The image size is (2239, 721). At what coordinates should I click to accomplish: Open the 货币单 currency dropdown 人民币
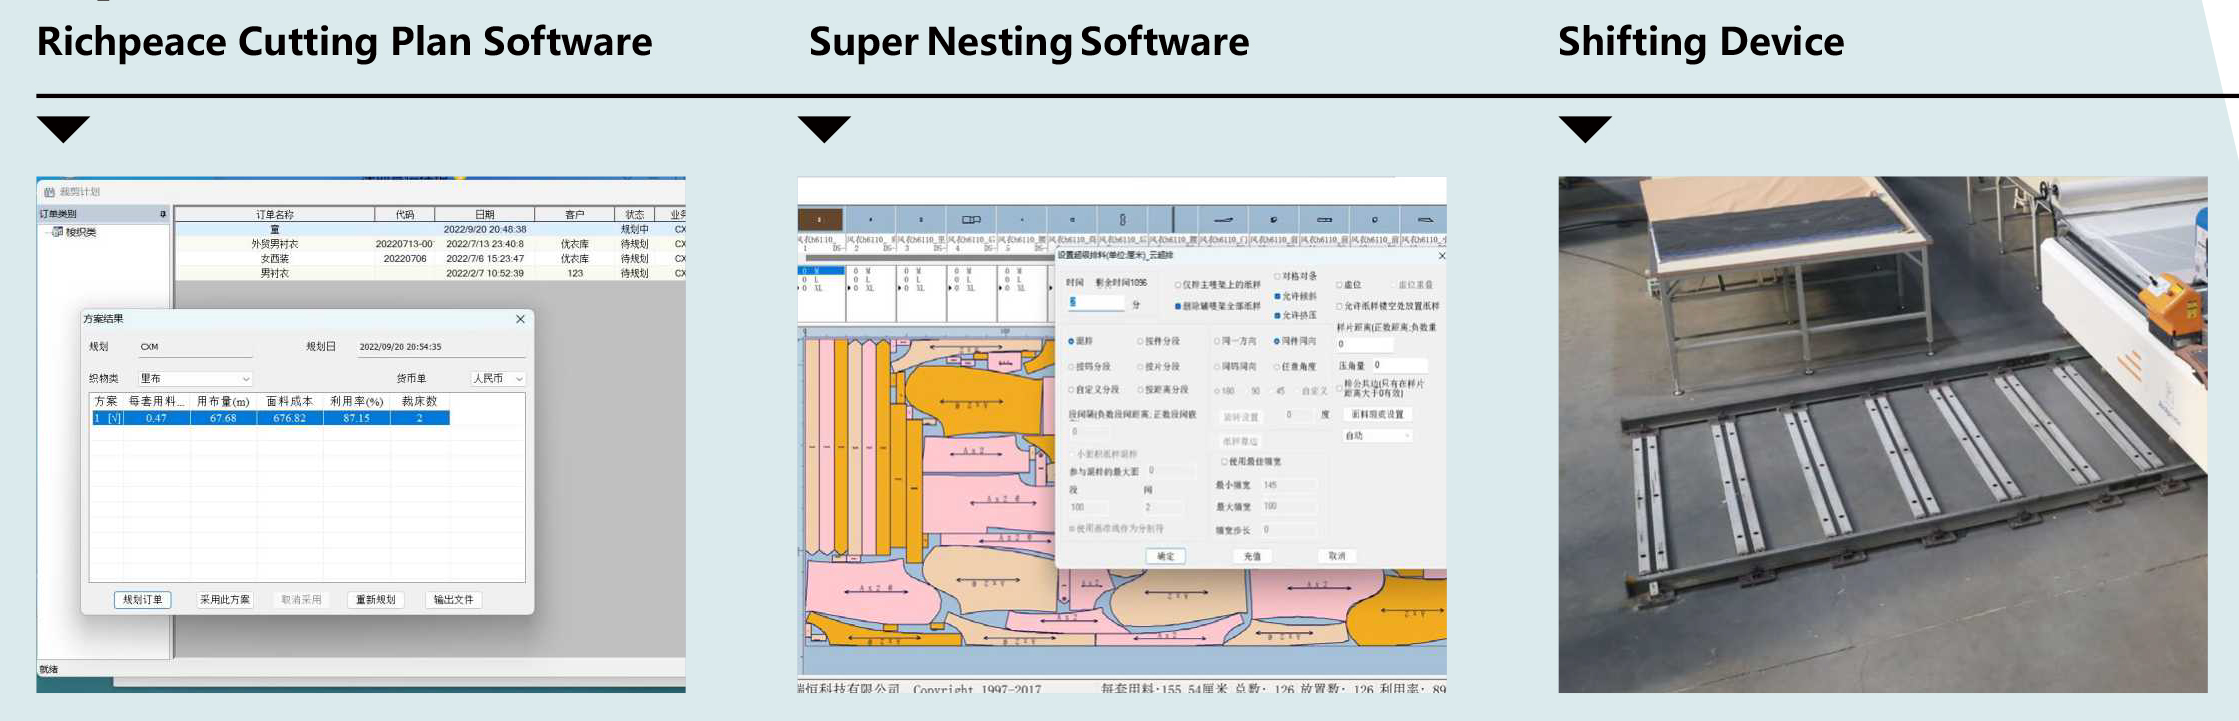498,379
